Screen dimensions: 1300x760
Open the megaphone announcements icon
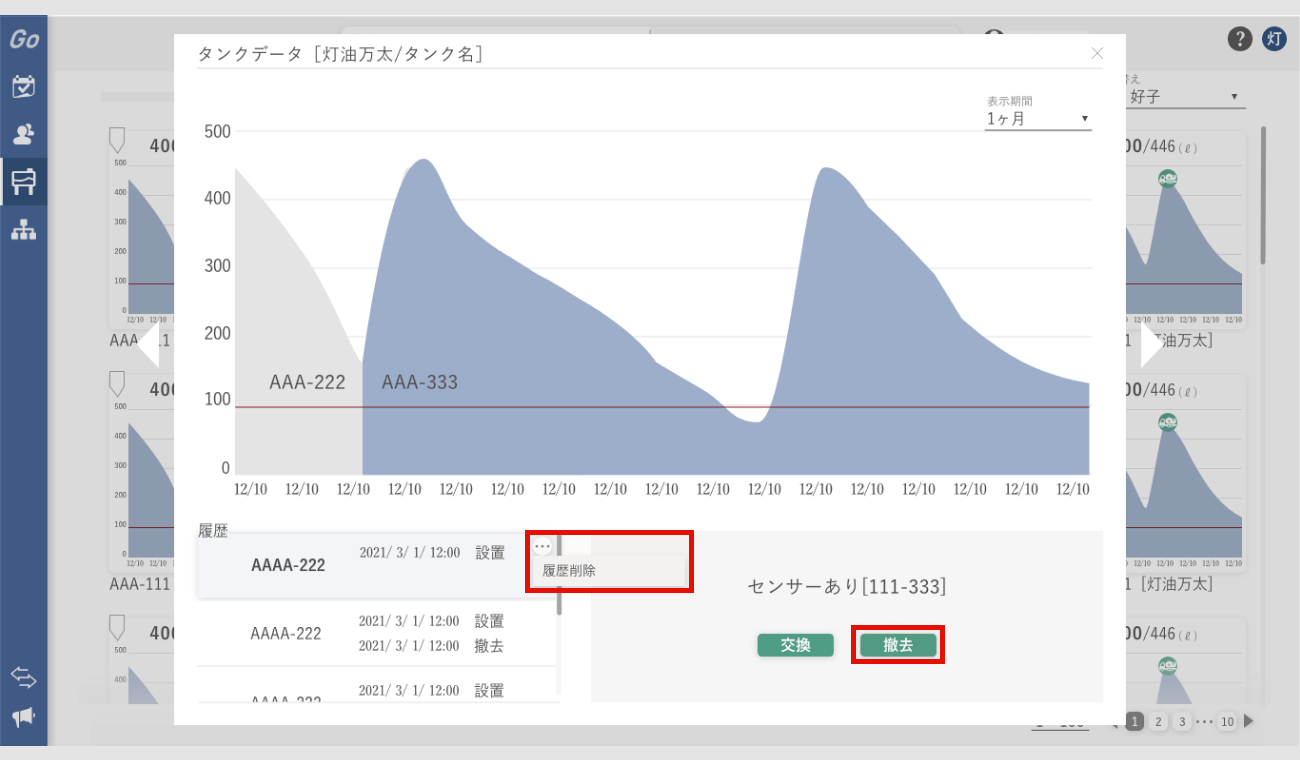pos(24,717)
